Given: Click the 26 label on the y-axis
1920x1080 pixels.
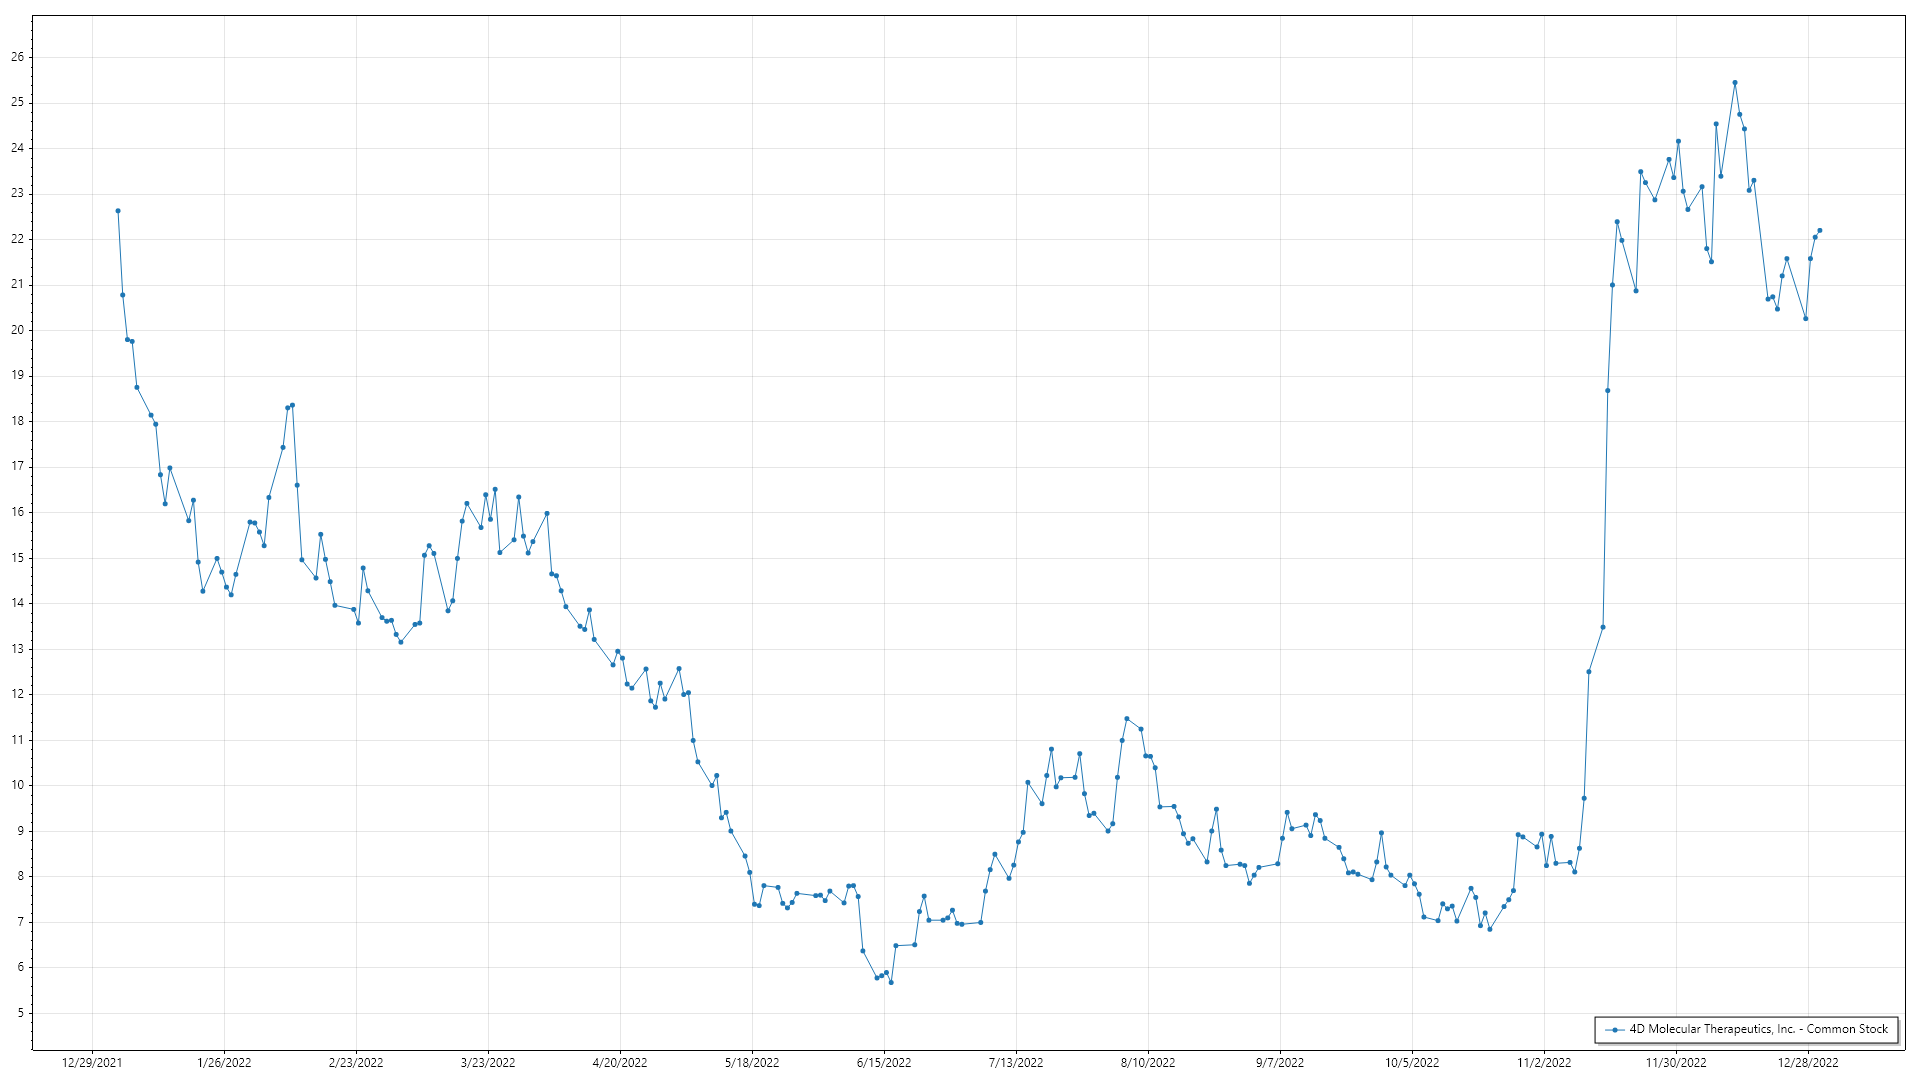Looking at the screenshot, I should [x=18, y=57].
